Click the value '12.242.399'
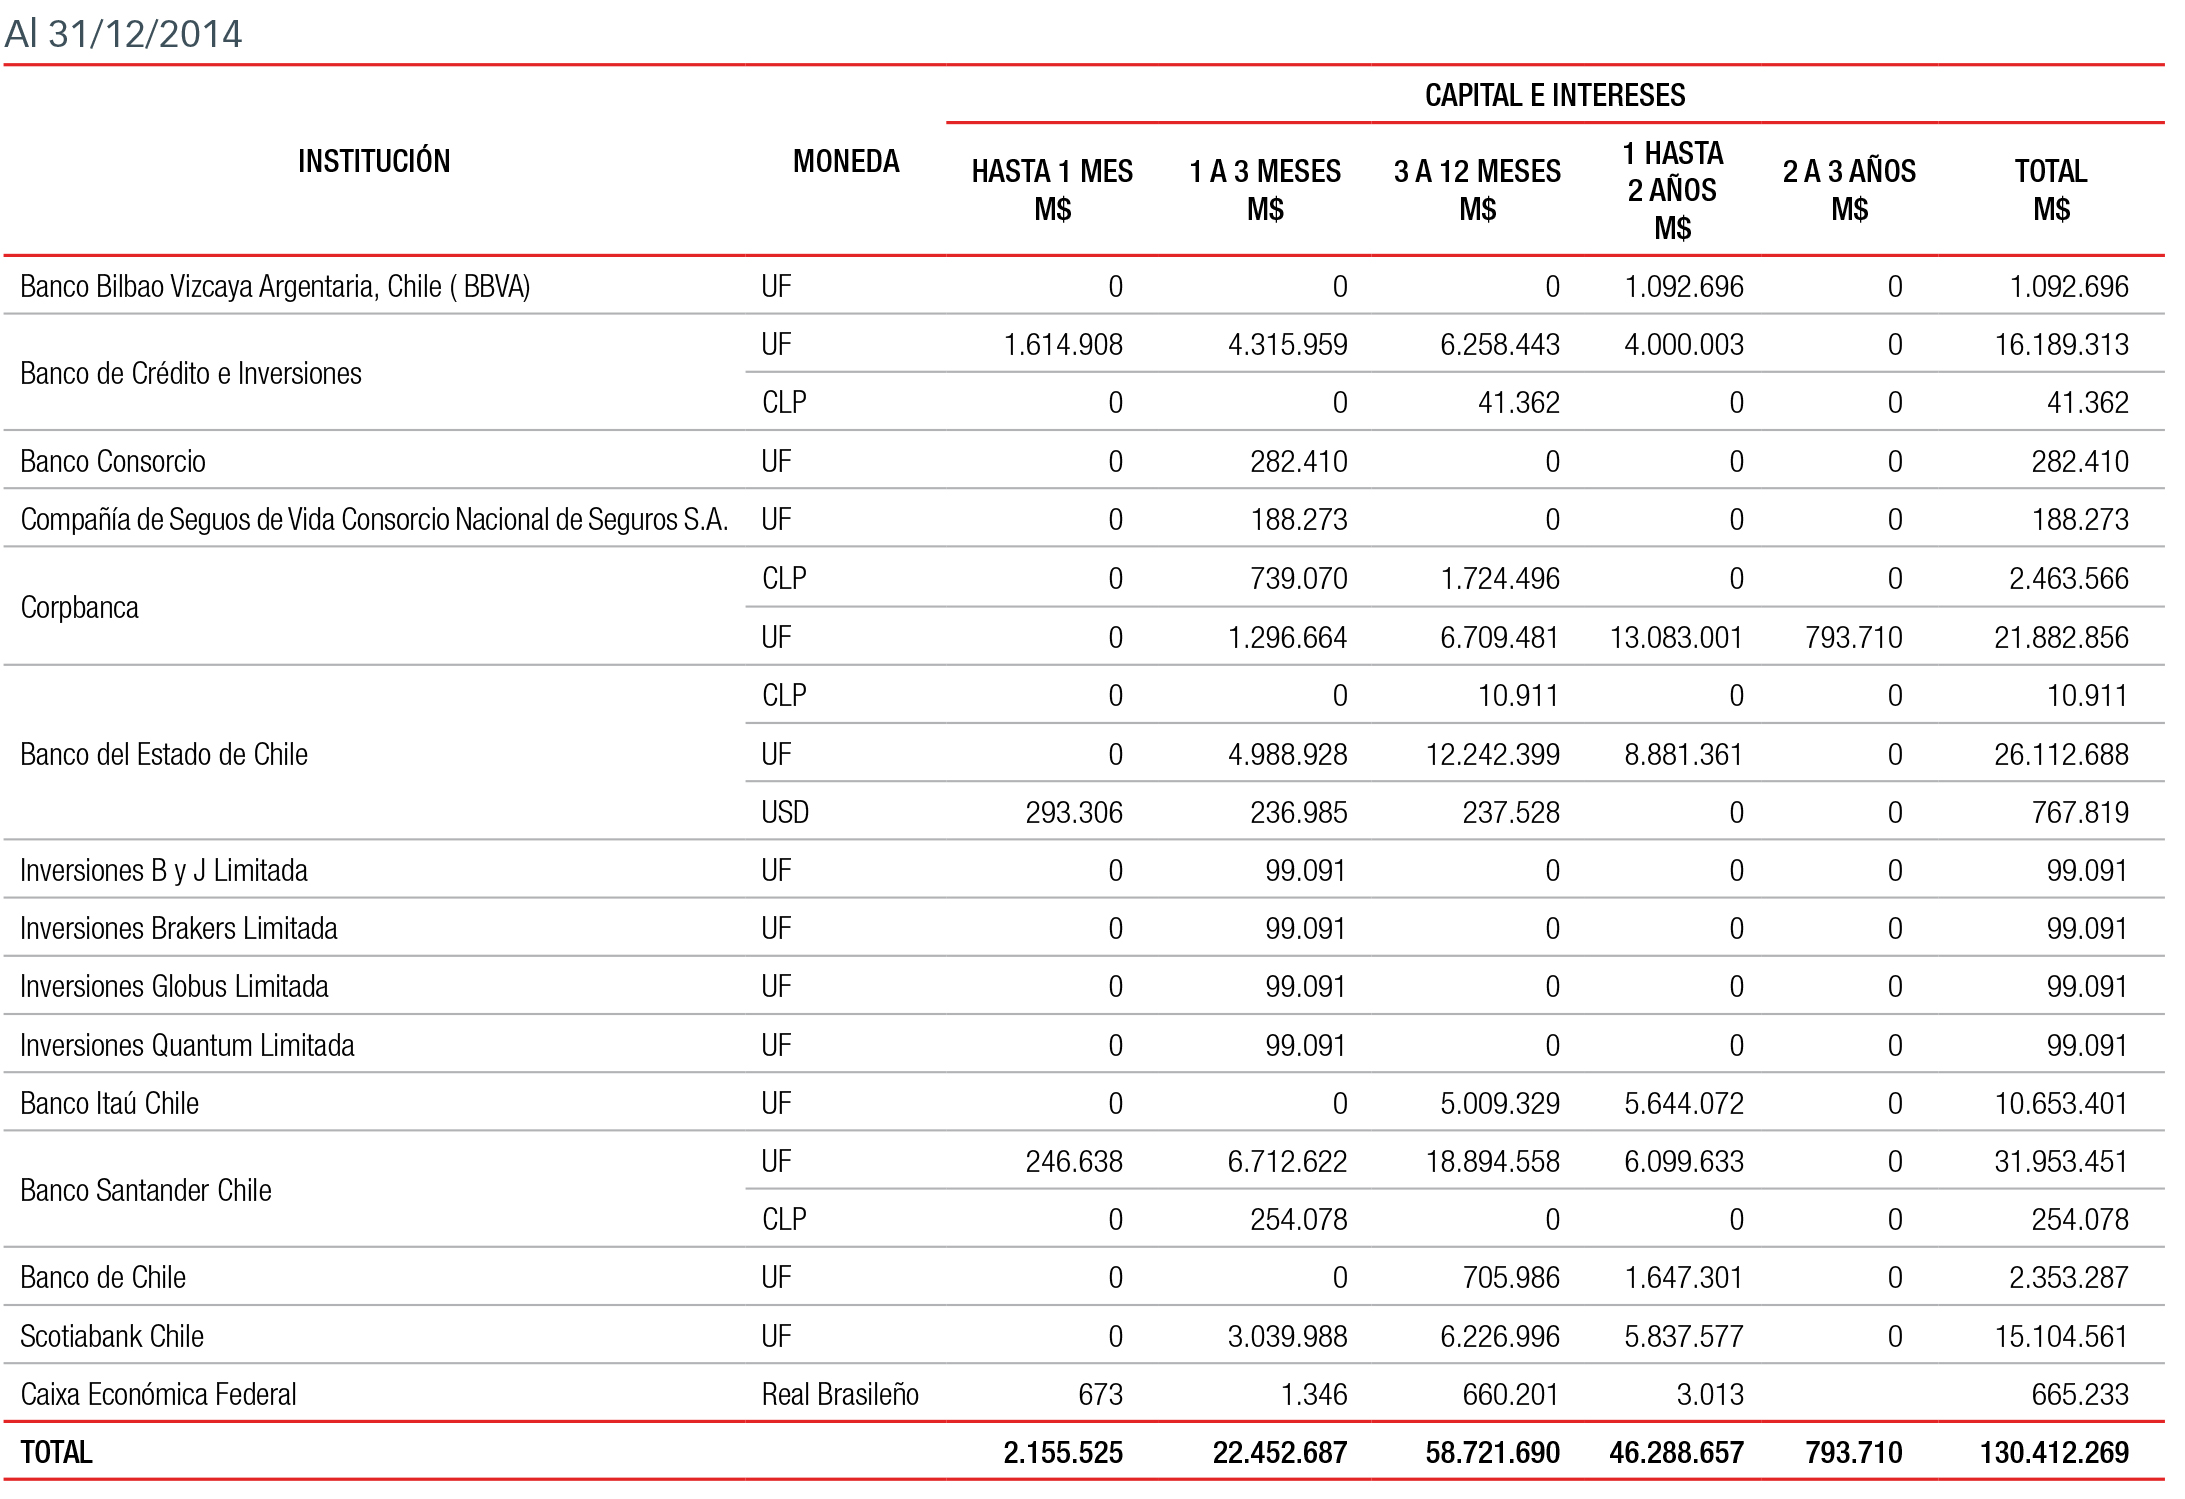2185x1499 pixels. tap(1492, 755)
